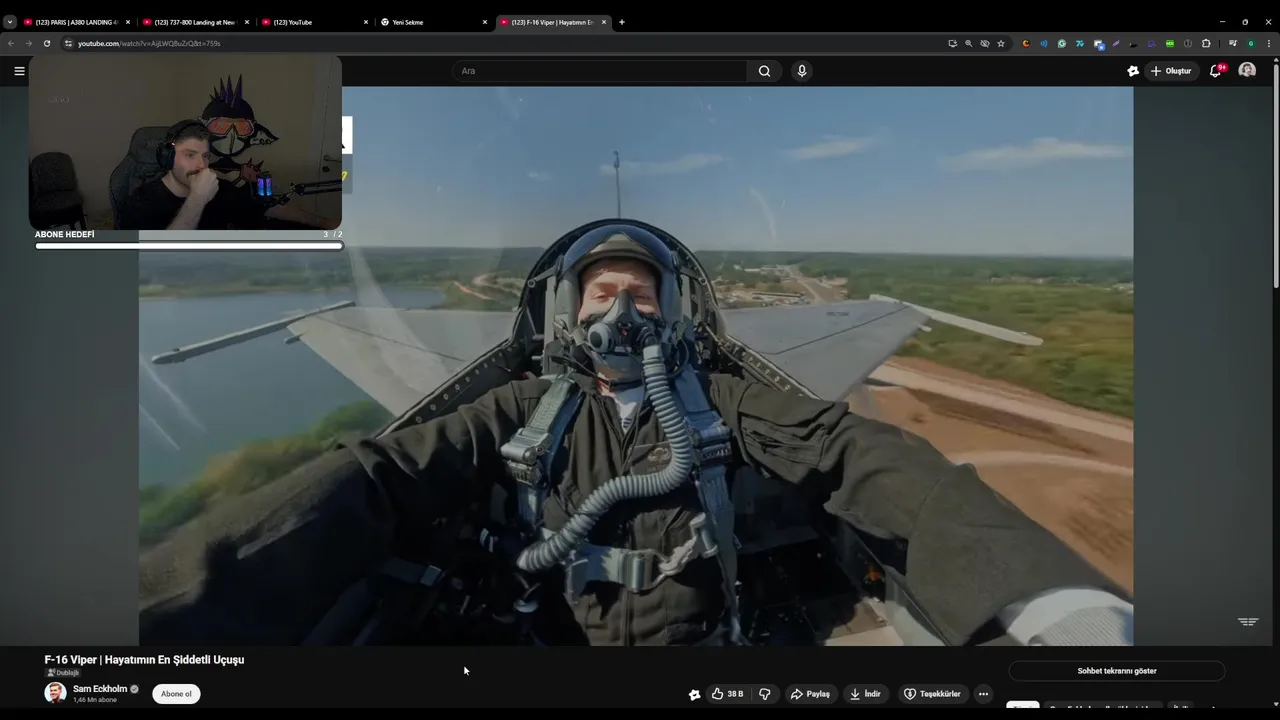Click the streamer webcam overlay
The image size is (1280, 720).
point(185,142)
